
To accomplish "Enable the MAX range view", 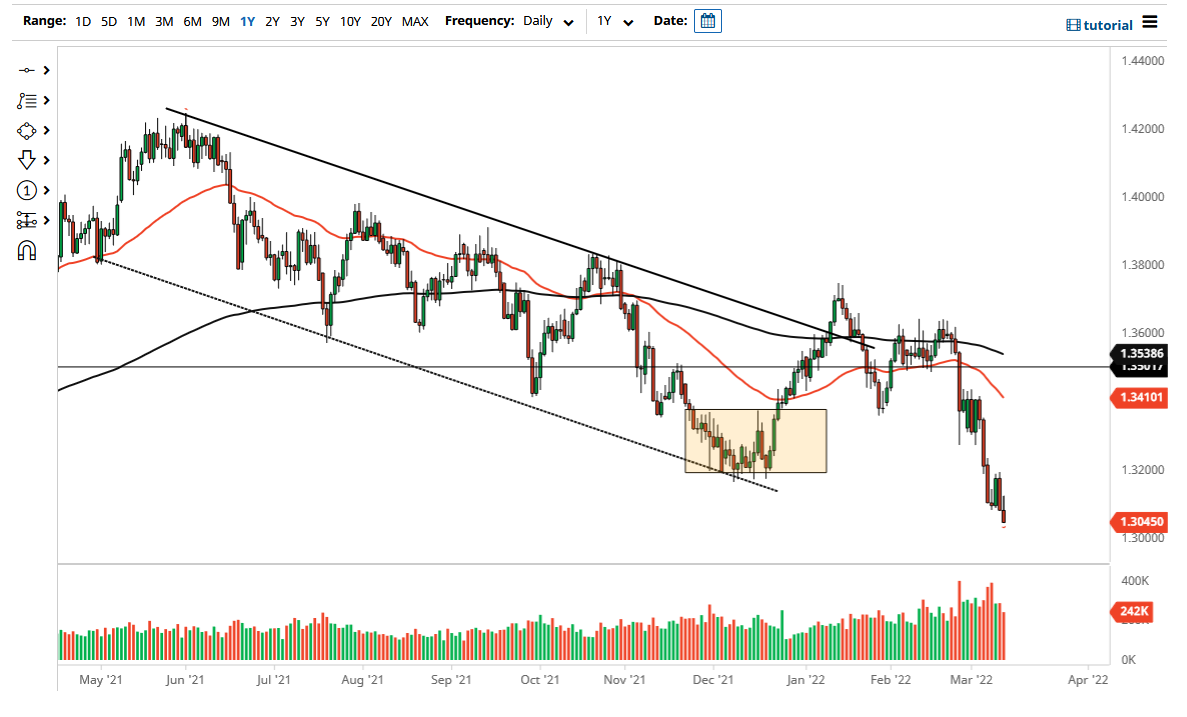I will [x=415, y=20].
